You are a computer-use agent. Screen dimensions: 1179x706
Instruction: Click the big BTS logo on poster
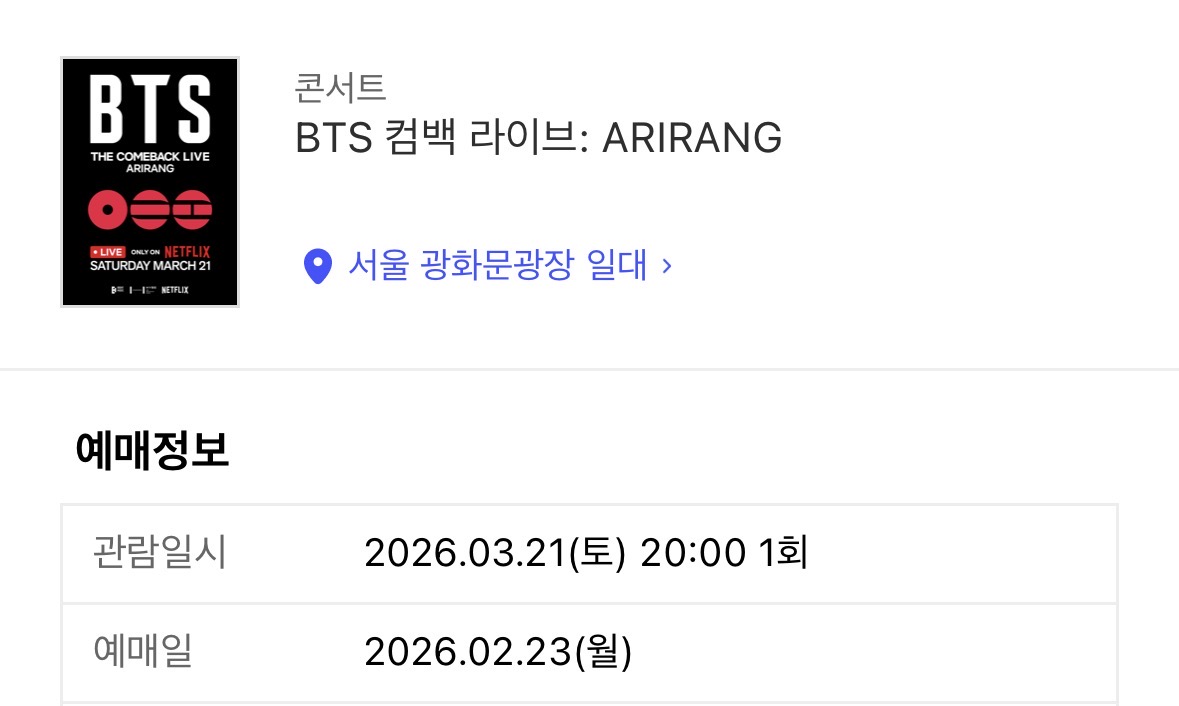click(150, 109)
